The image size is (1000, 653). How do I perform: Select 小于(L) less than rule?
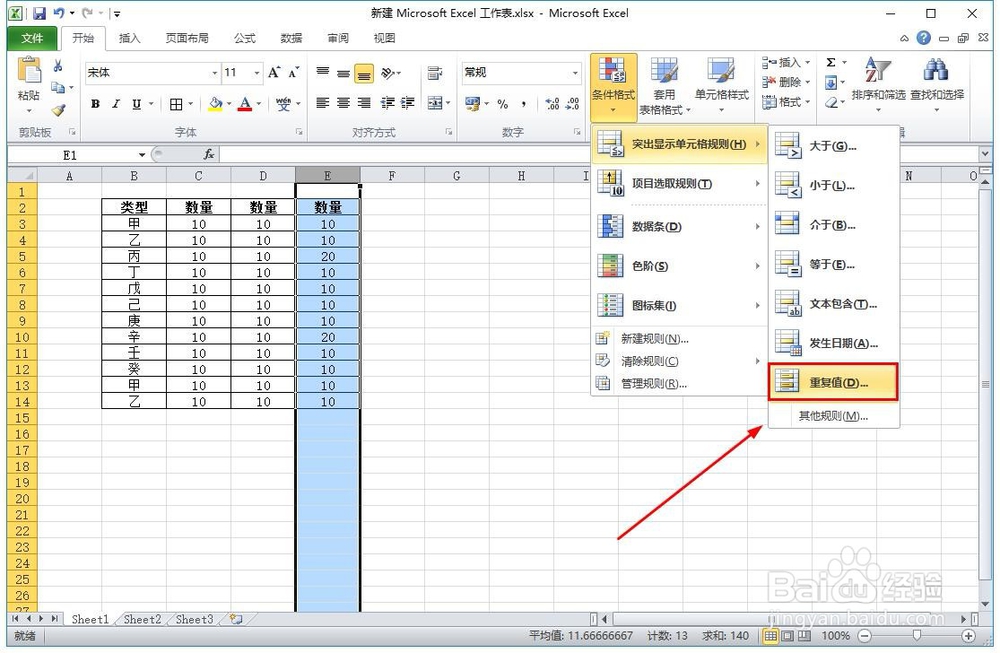tap(834, 186)
